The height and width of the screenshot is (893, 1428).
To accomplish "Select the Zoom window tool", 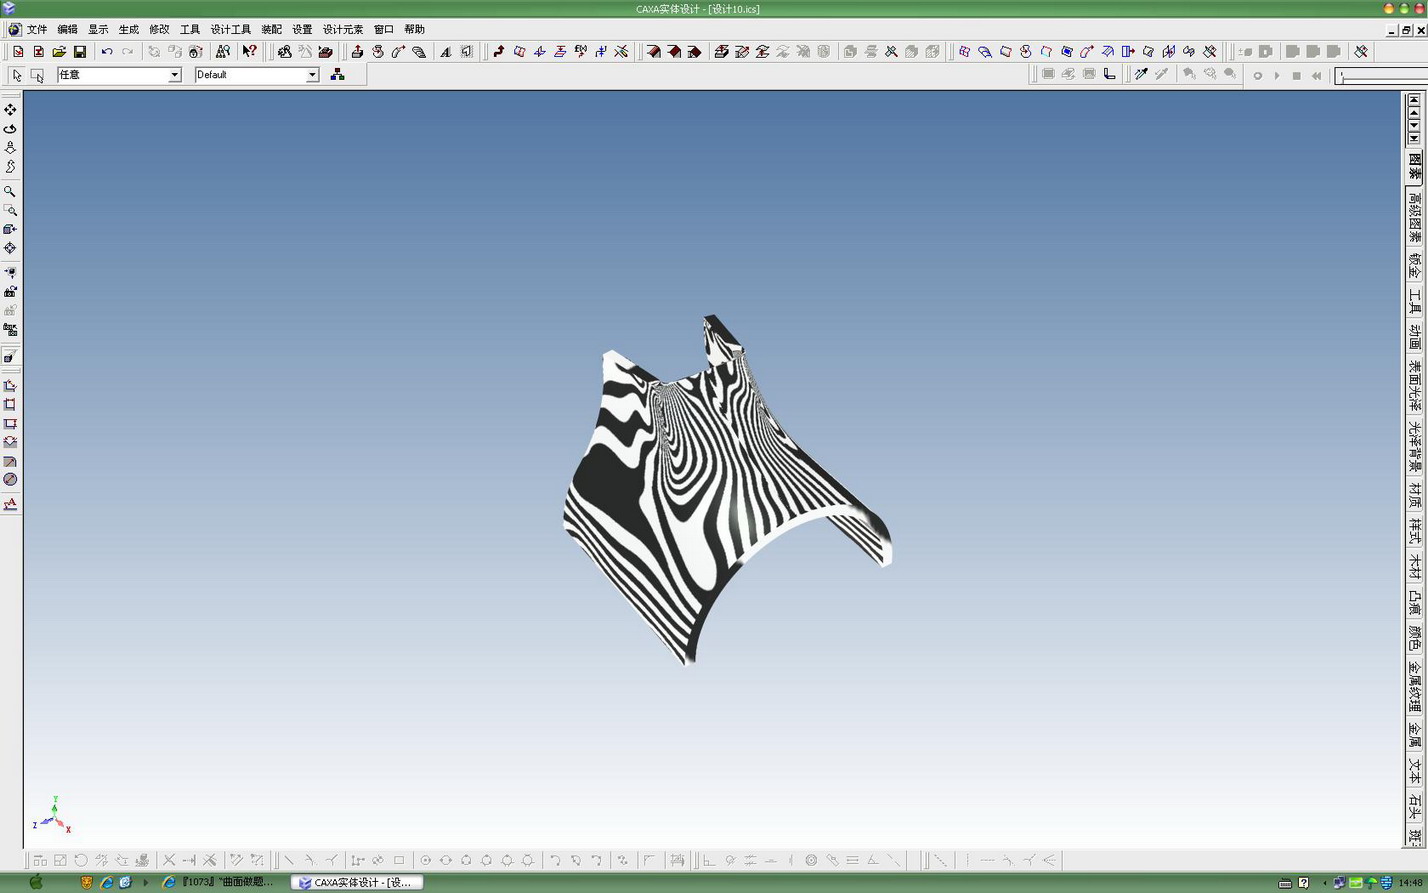I will click(10, 210).
